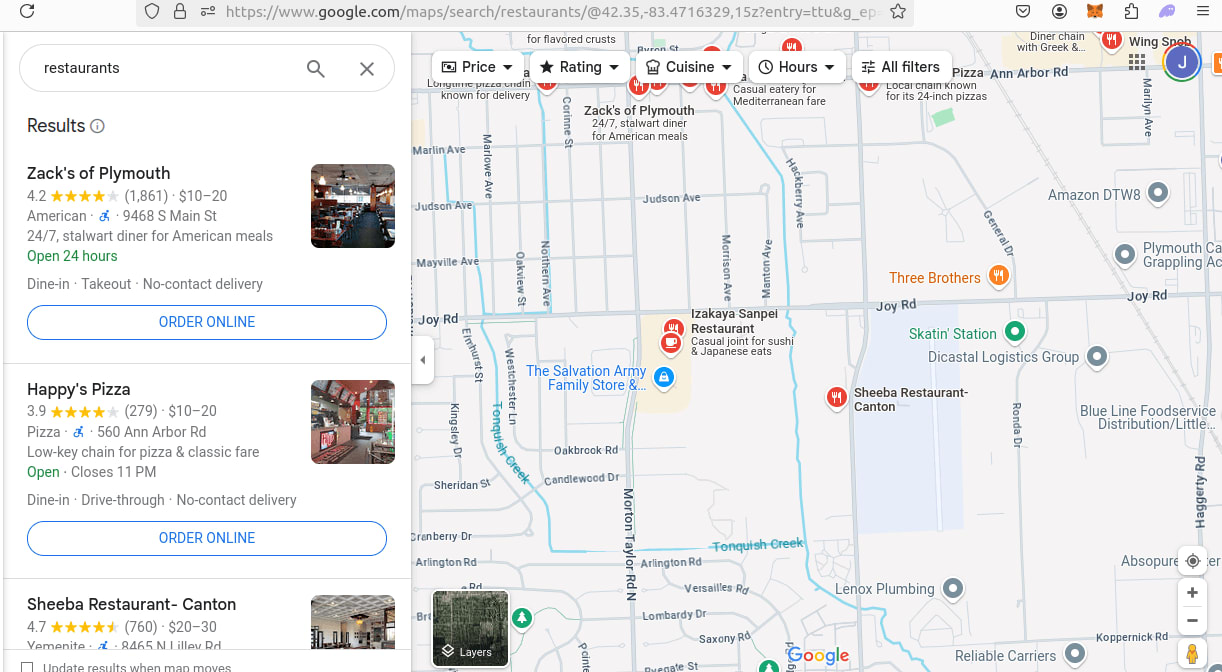
Task: Click Salvation Army Family Store marker
Action: (662, 377)
